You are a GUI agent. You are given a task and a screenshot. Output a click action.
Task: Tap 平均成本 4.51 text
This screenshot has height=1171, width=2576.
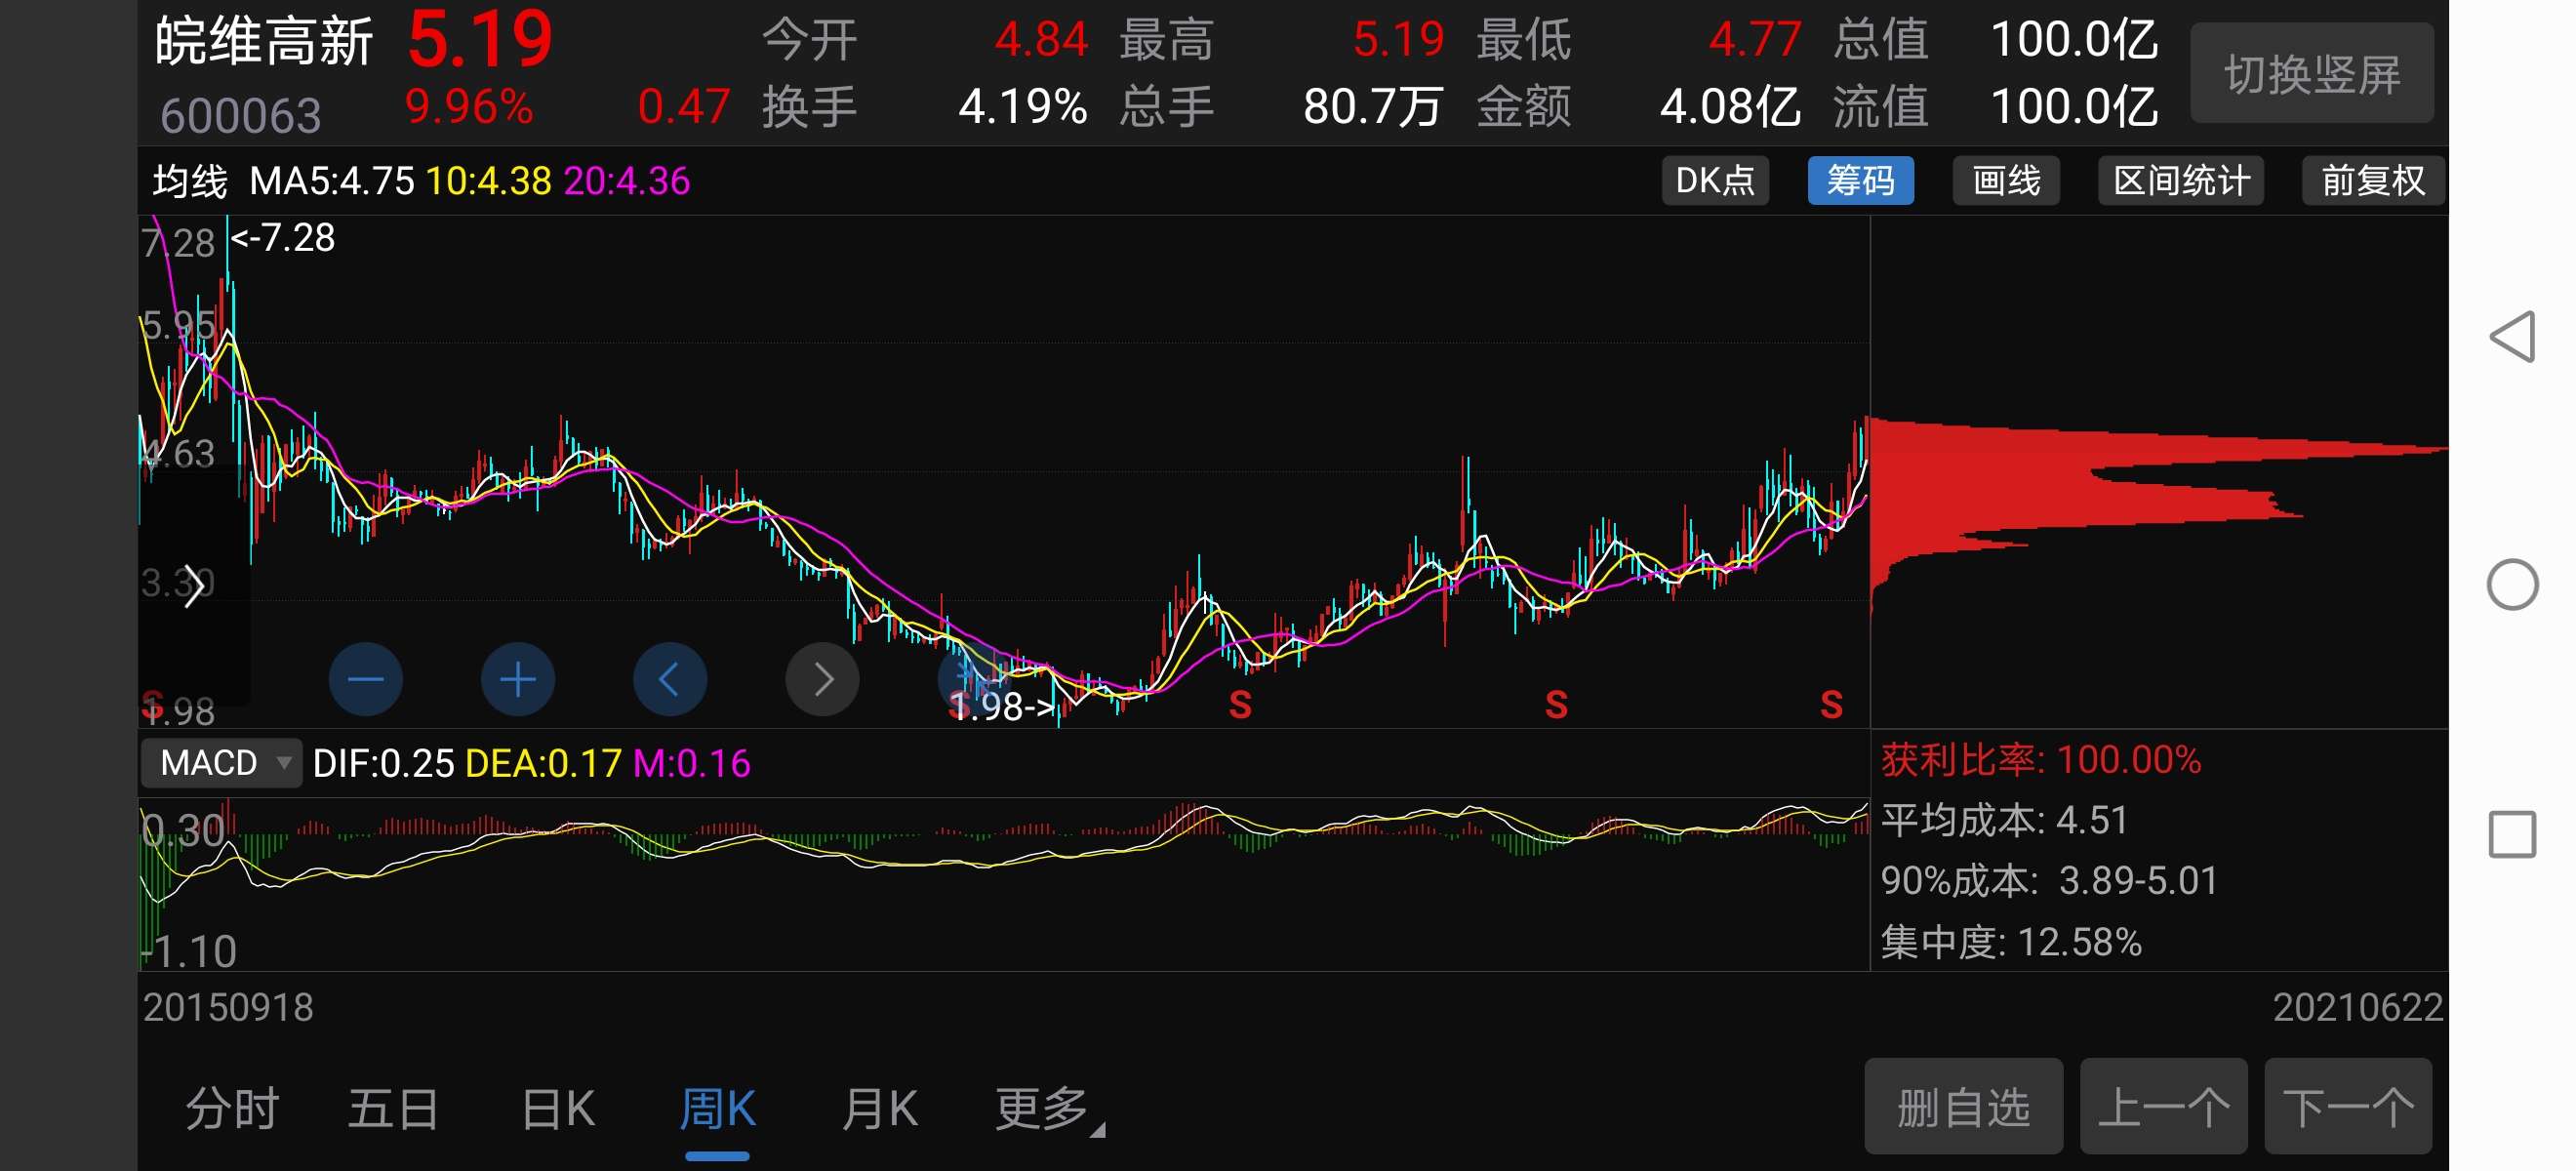[2003, 821]
